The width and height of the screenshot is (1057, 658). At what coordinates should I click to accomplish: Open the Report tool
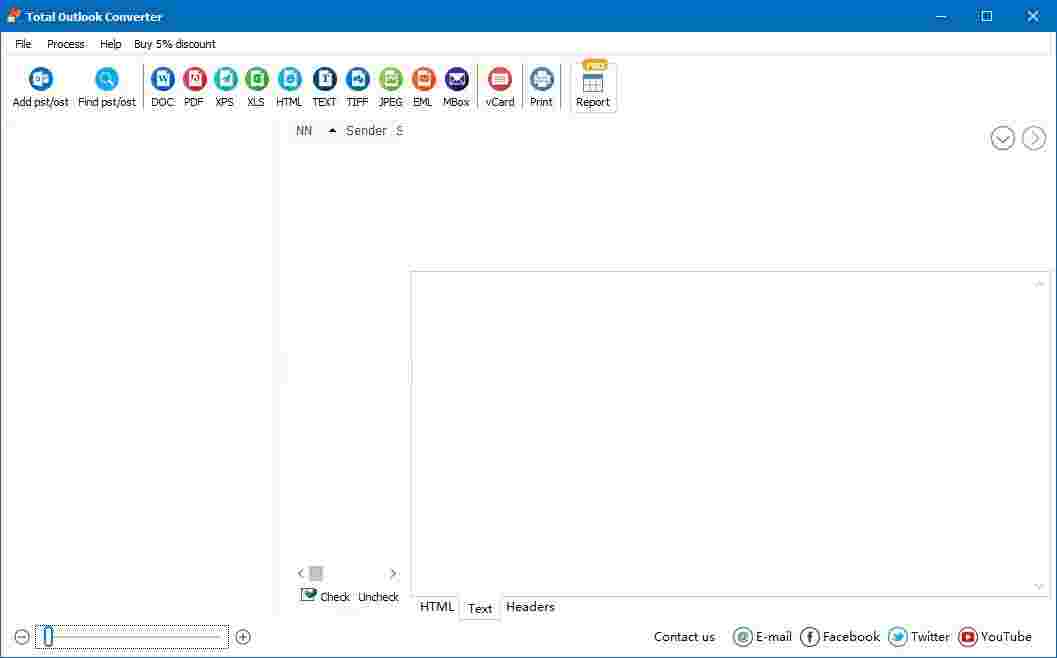tap(593, 88)
